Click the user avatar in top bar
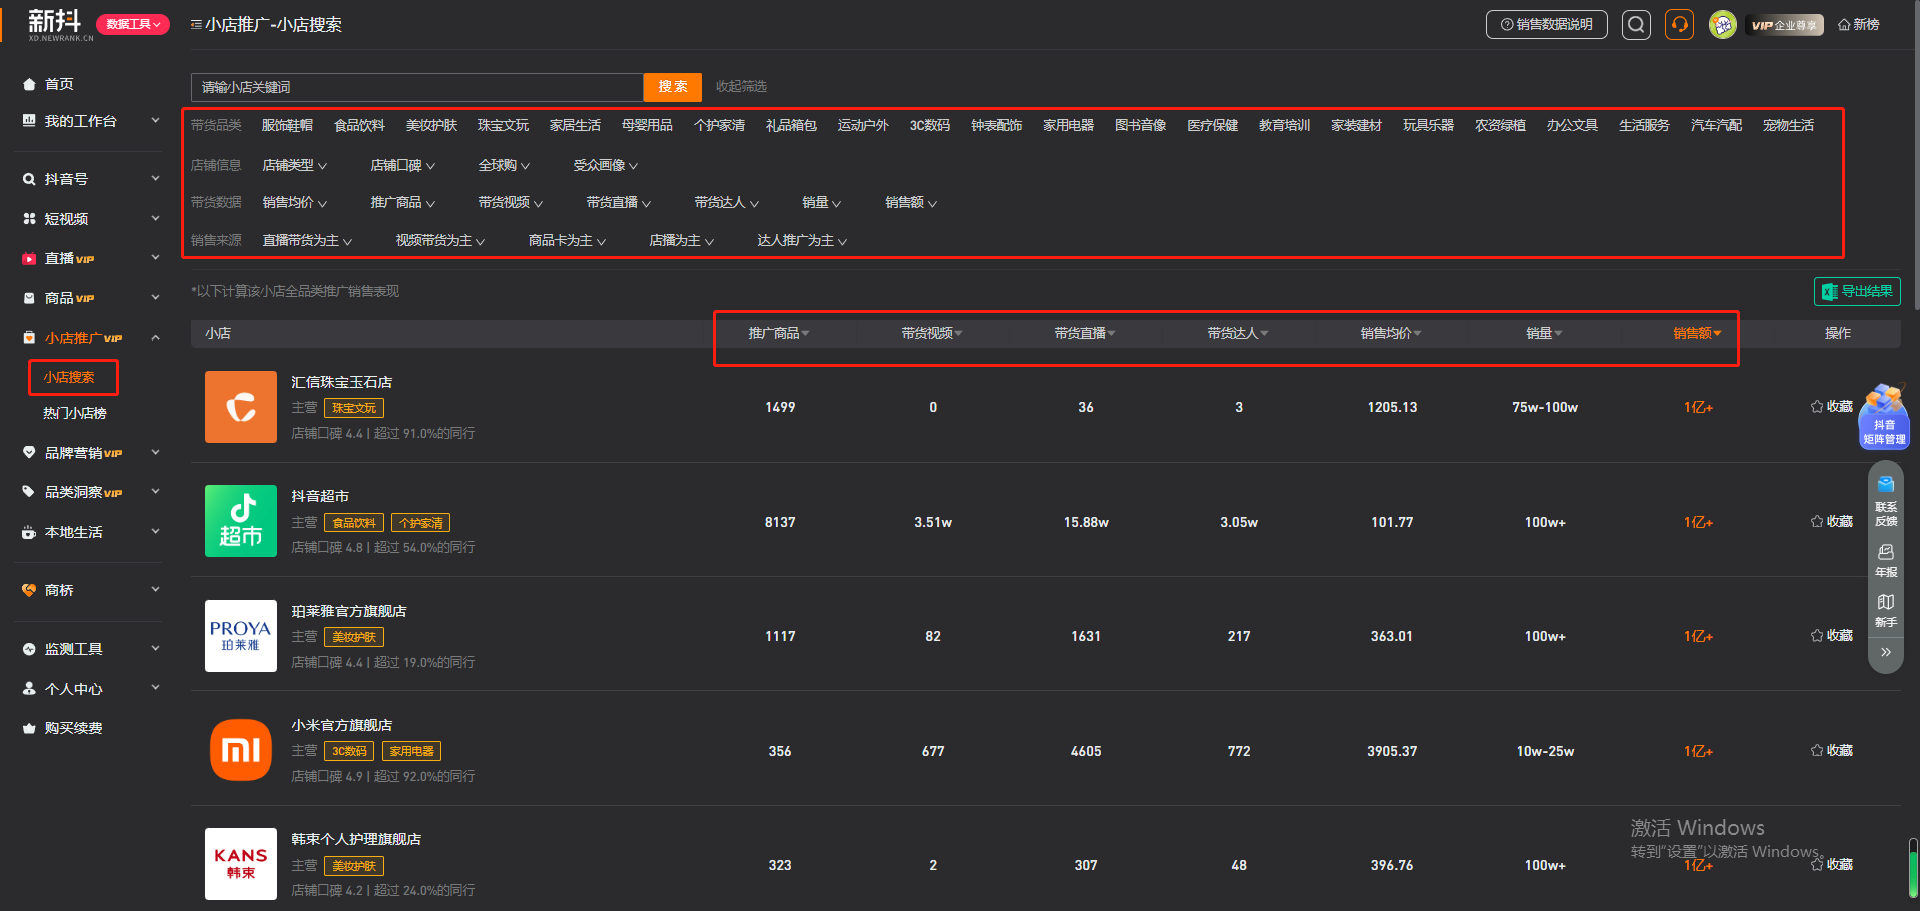Viewport: 1920px width, 911px height. click(x=1722, y=25)
